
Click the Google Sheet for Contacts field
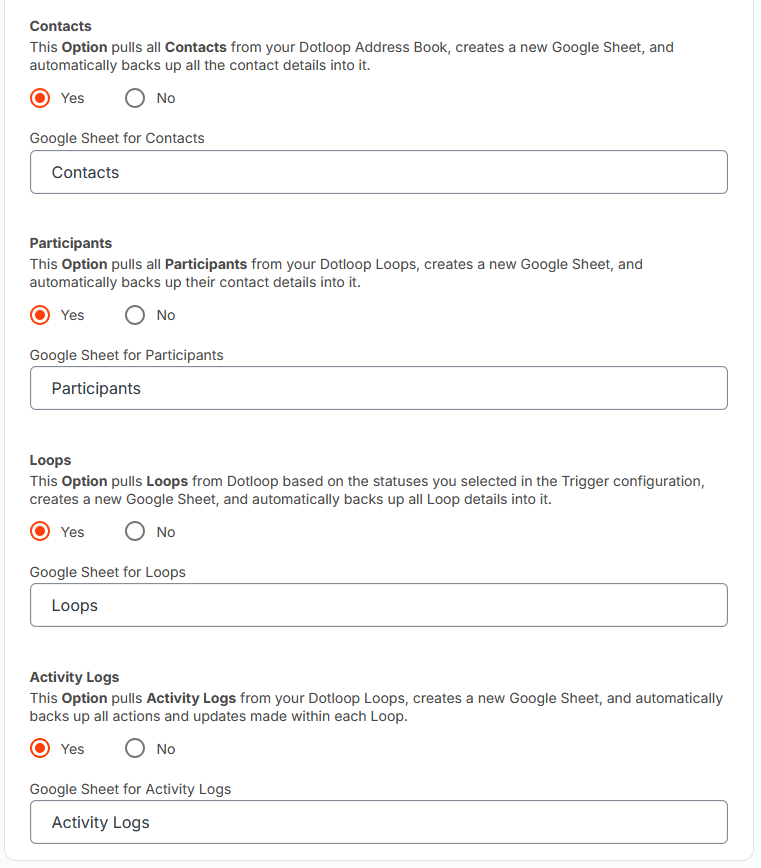378,171
